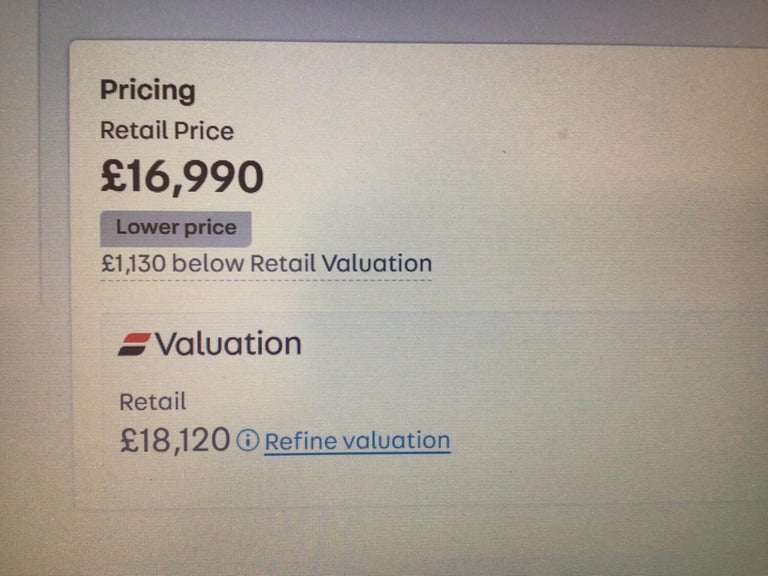Click the Lower price badge
This screenshot has width=768, height=576.
176,229
